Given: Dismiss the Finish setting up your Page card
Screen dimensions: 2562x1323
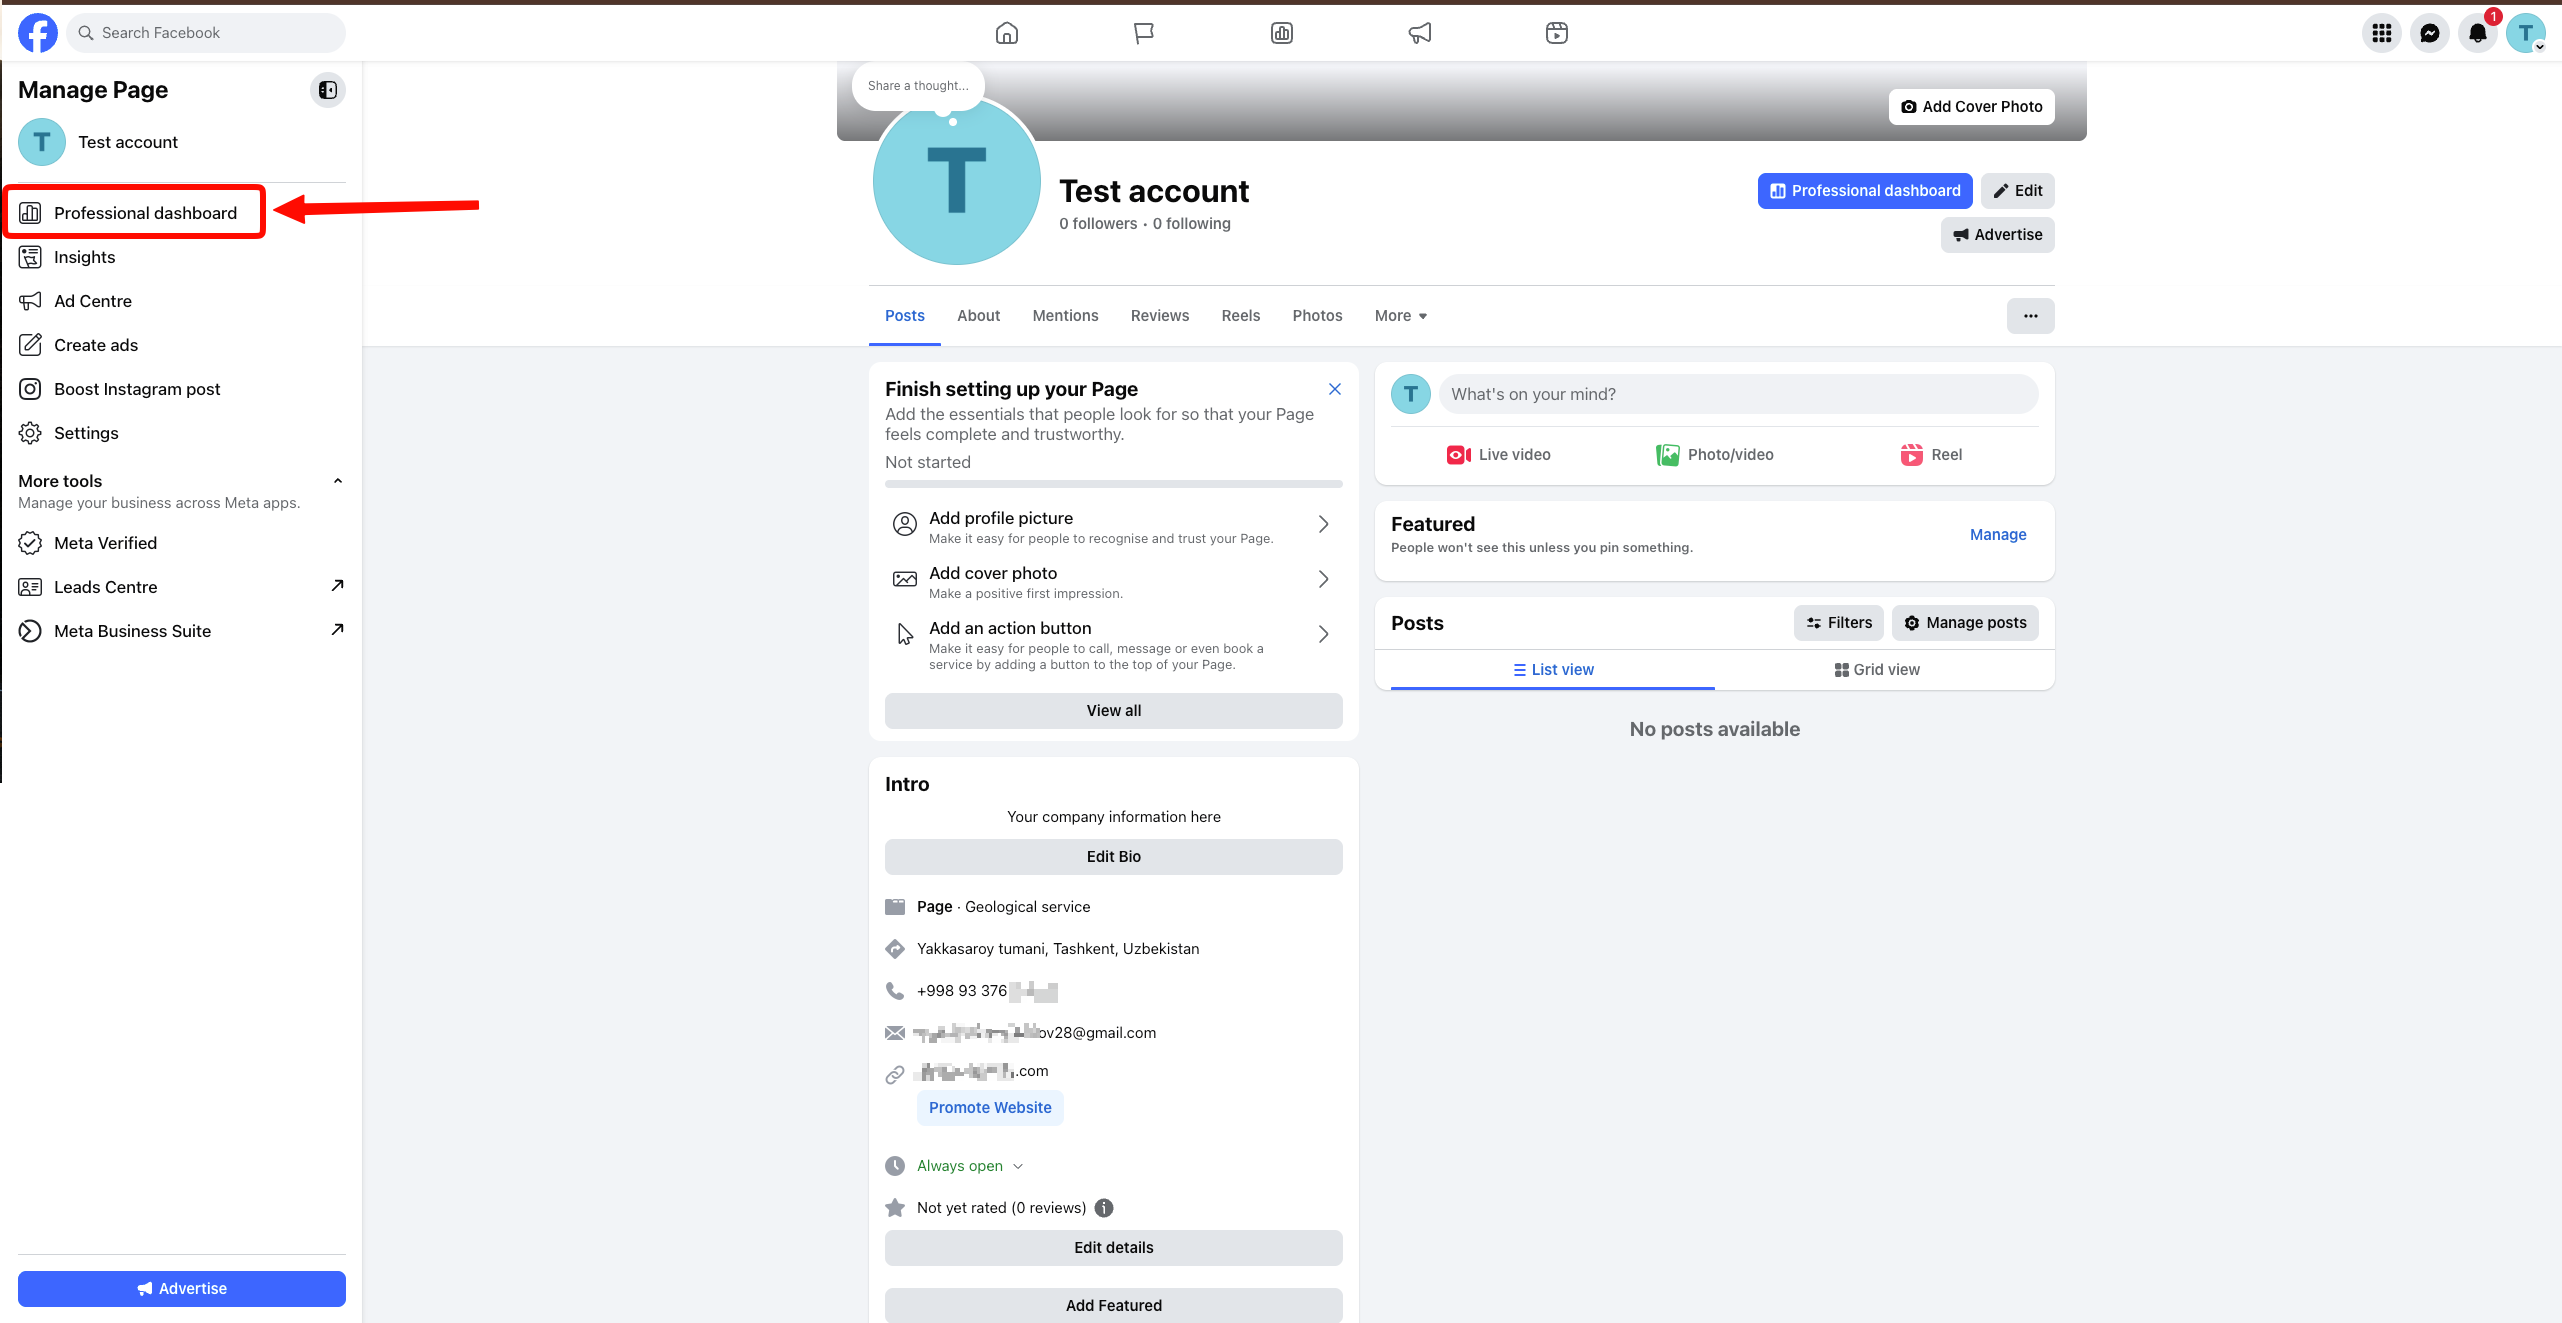Looking at the screenshot, I should (1335, 389).
